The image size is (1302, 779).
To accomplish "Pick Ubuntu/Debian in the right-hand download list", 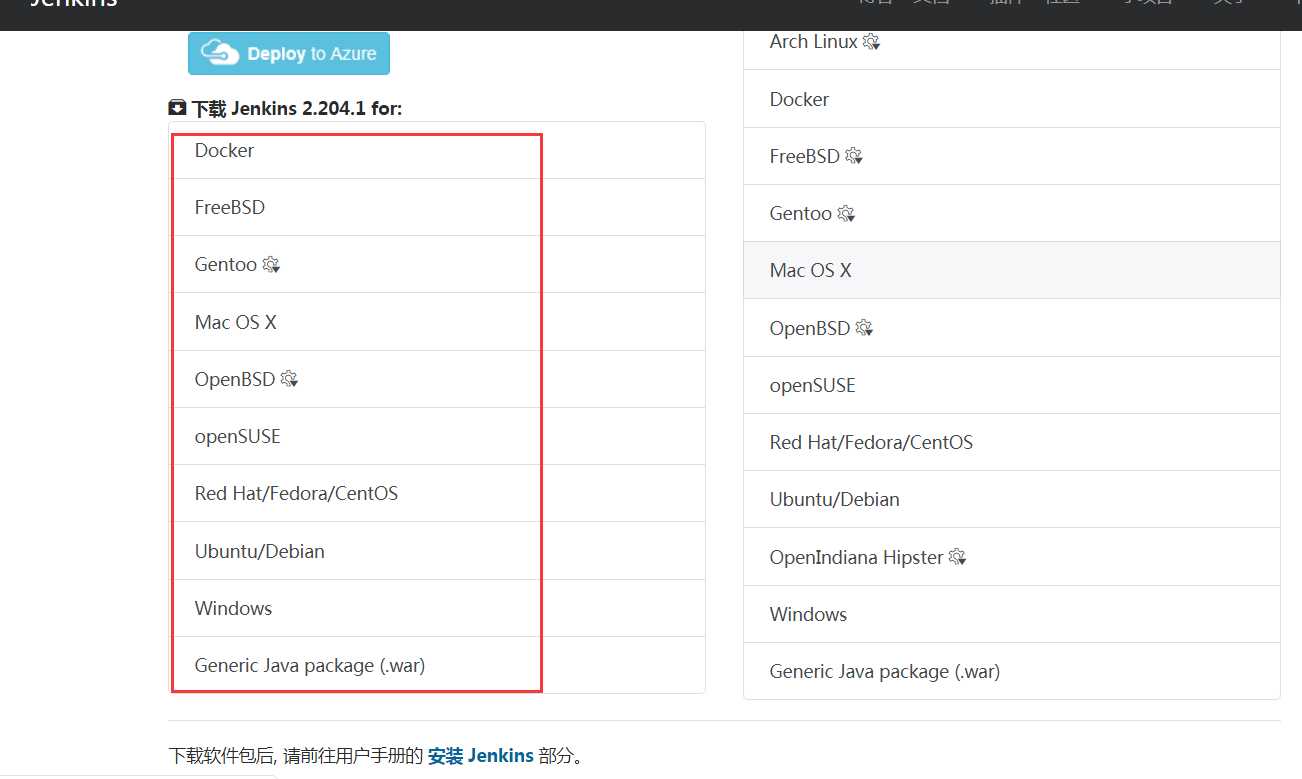I will 1012,499.
